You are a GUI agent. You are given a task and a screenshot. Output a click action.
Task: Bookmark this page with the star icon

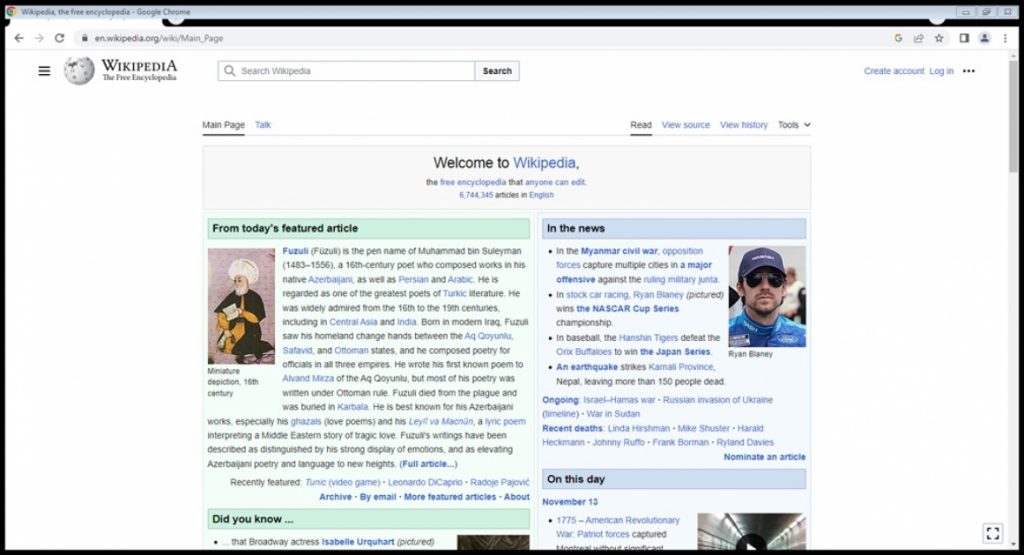point(939,38)
